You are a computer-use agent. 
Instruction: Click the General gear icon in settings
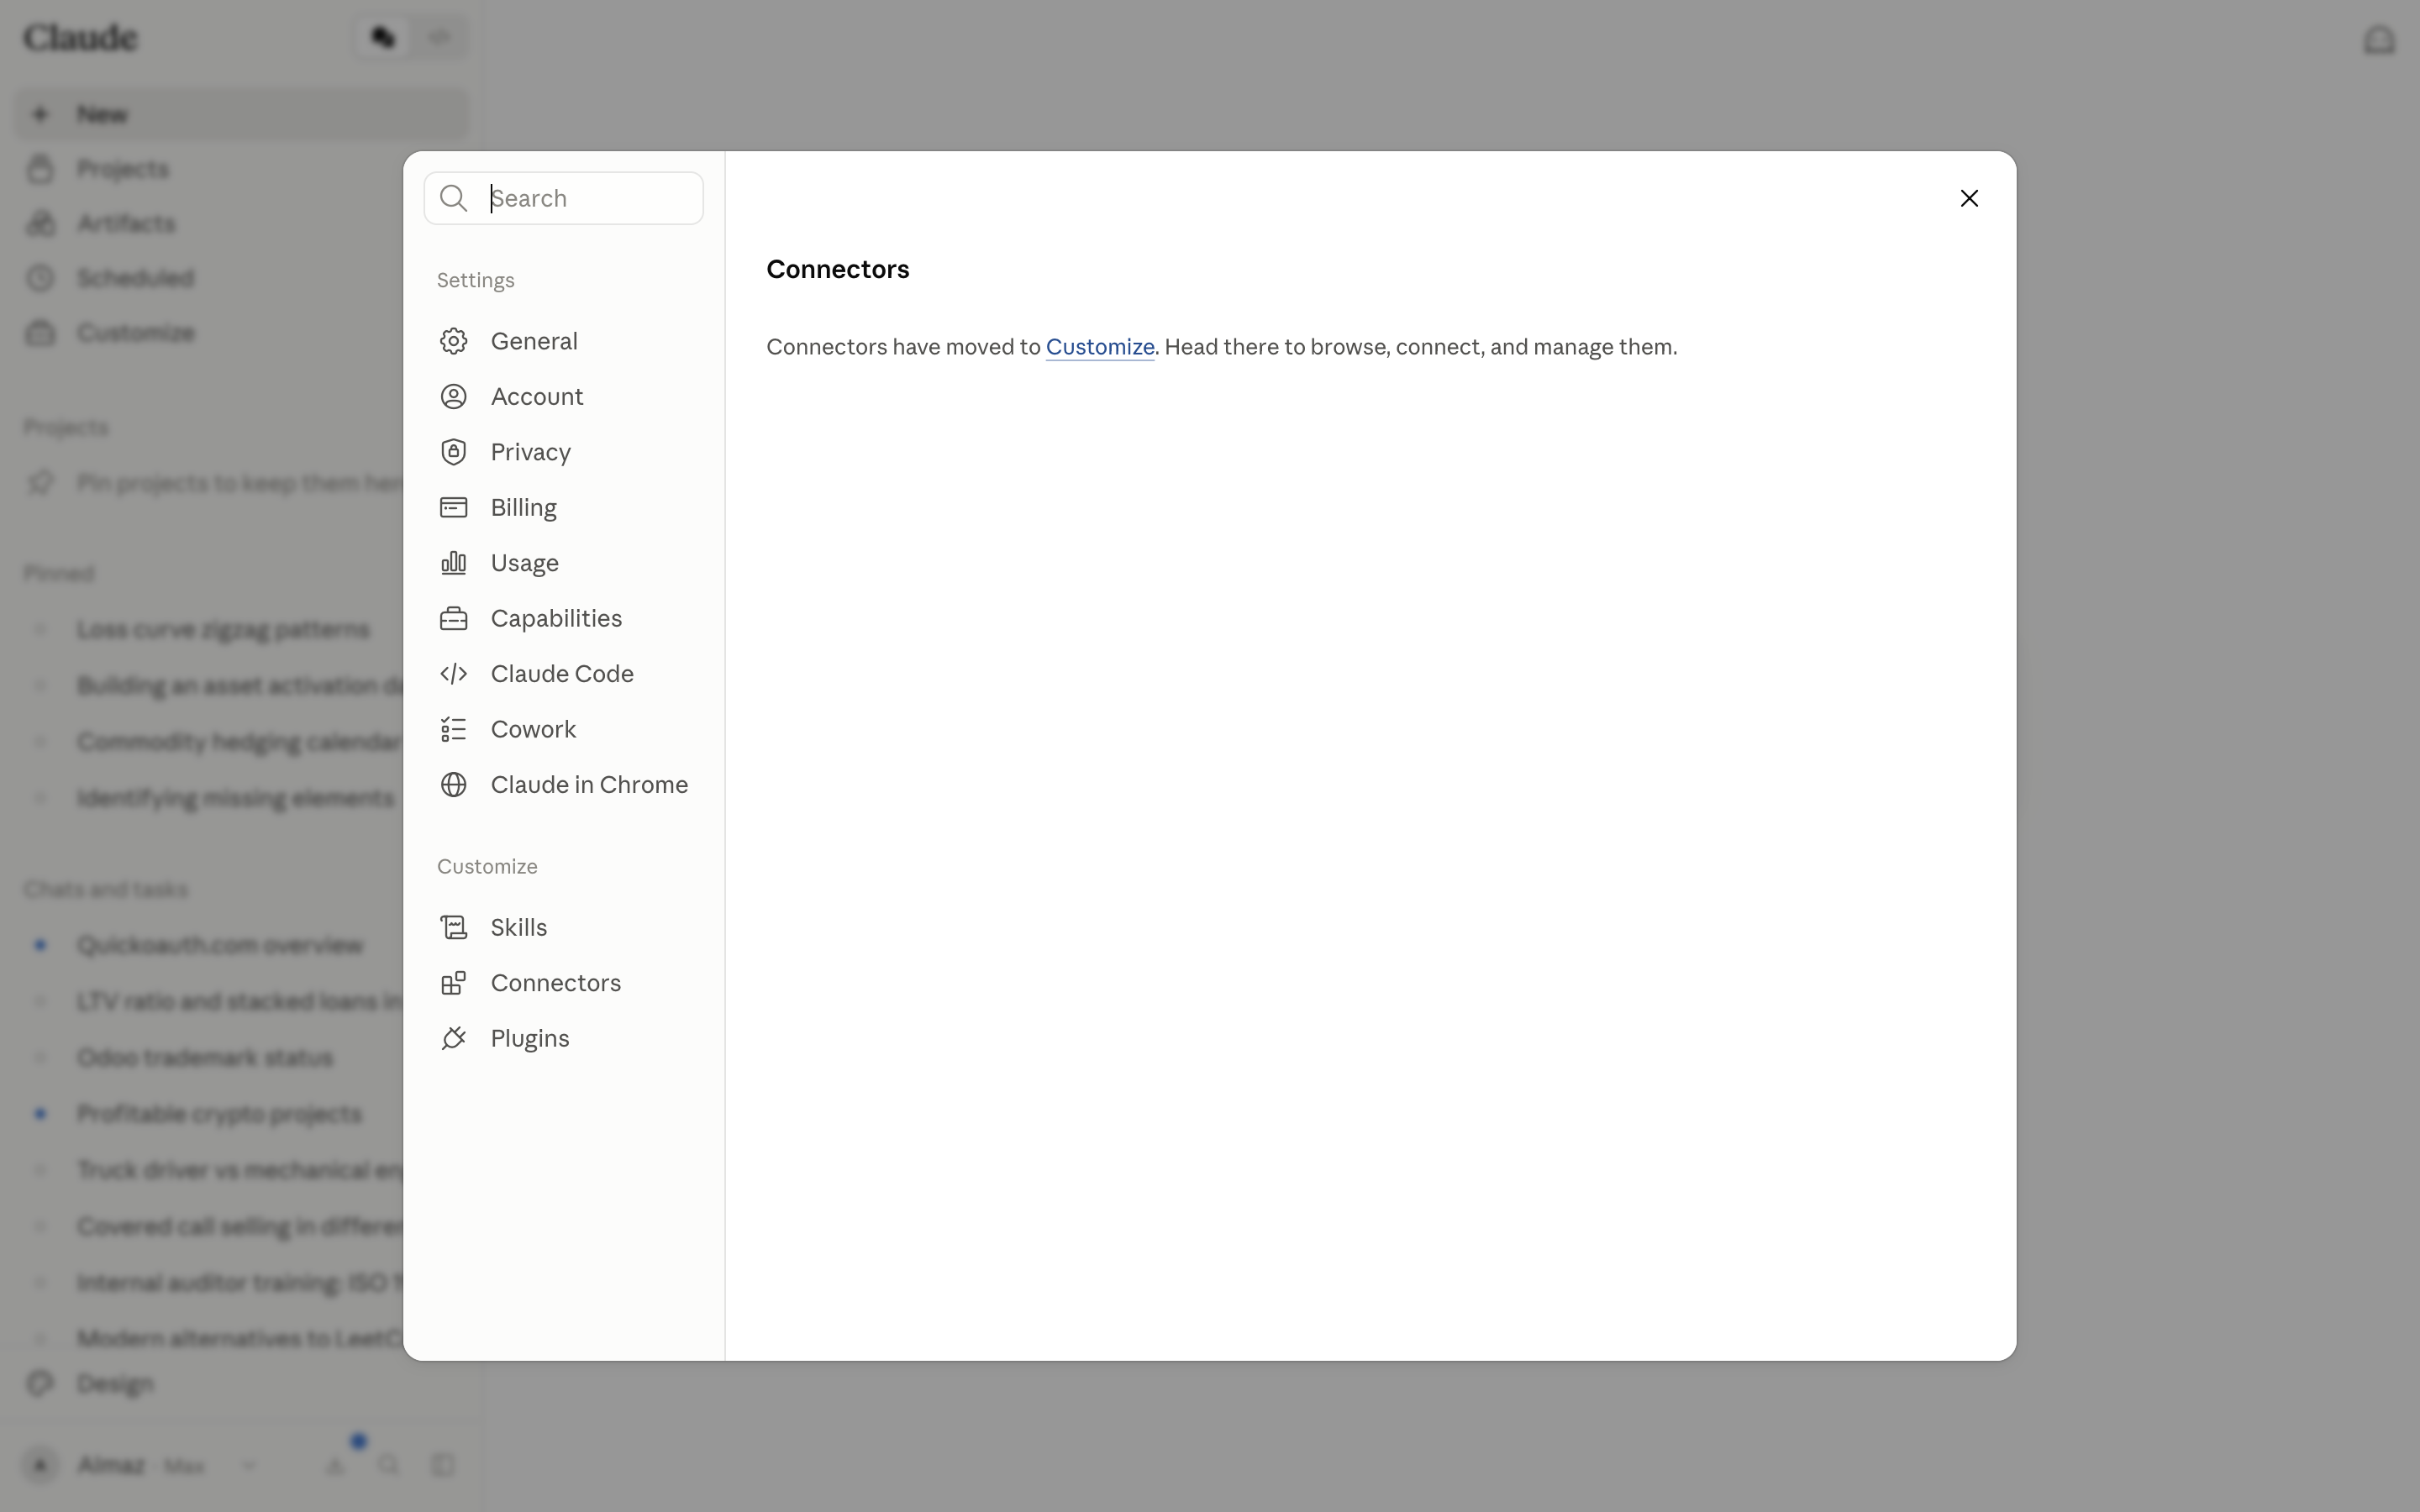[x=453, y=341]
